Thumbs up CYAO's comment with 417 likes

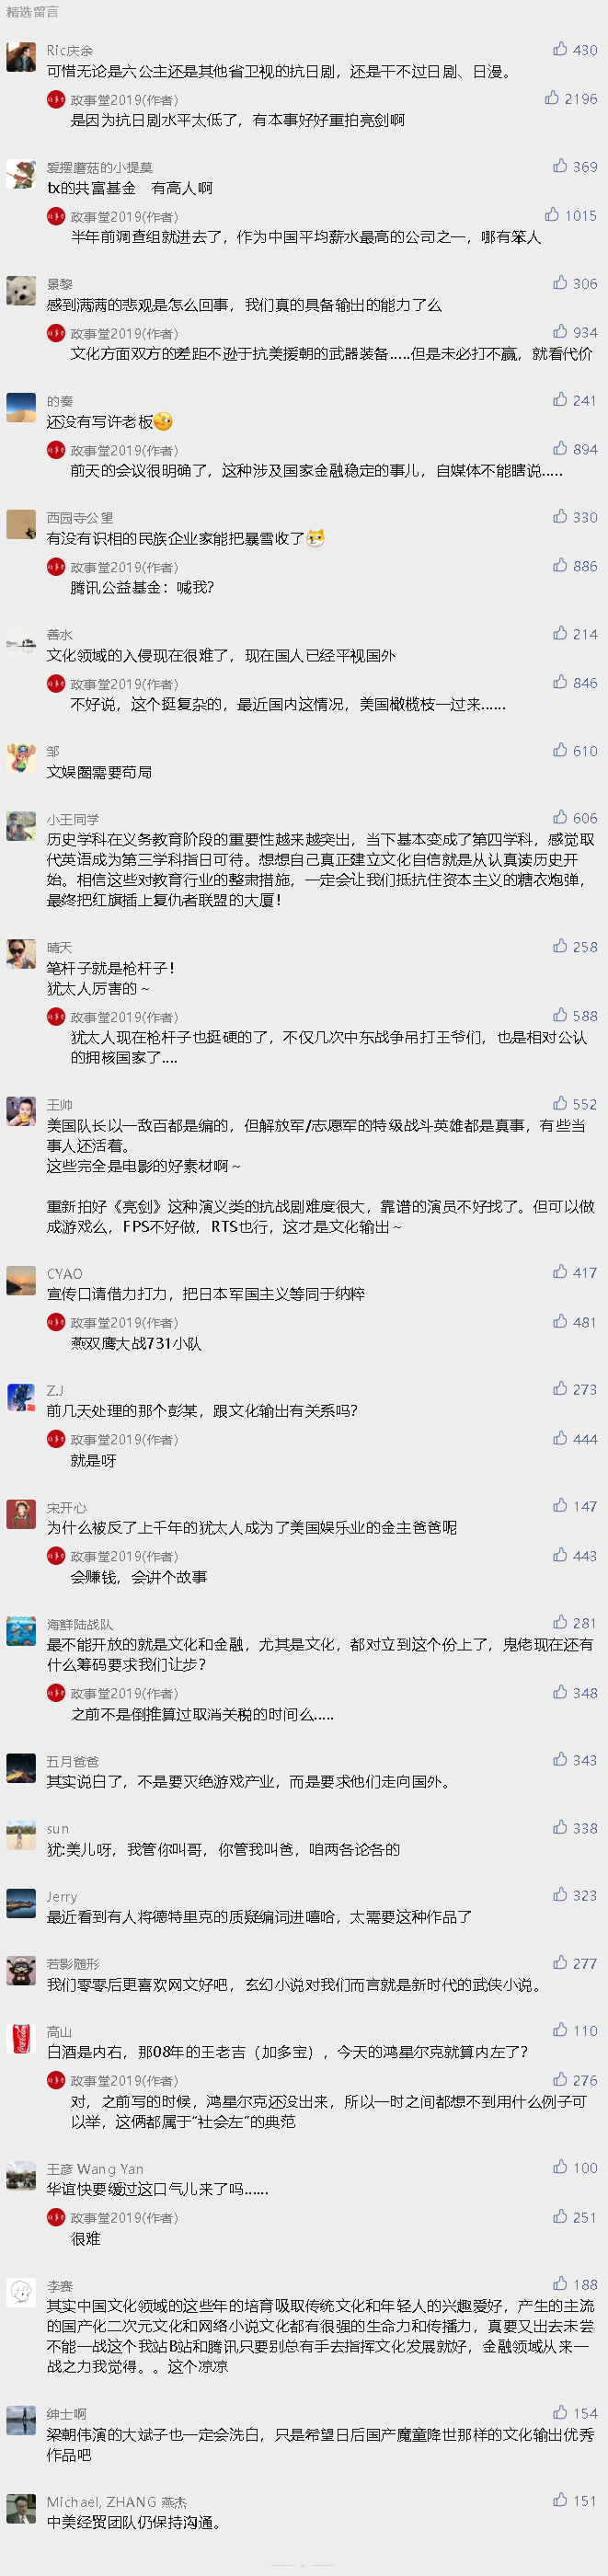pos(575,1272)
